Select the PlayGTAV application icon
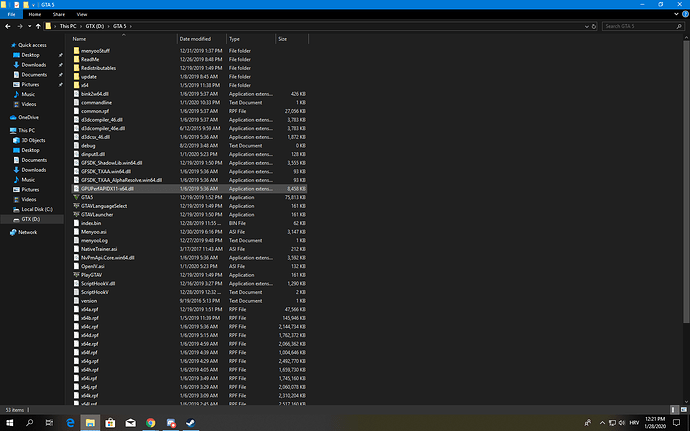This screenshot has width=690, height=431. (77, 275)
